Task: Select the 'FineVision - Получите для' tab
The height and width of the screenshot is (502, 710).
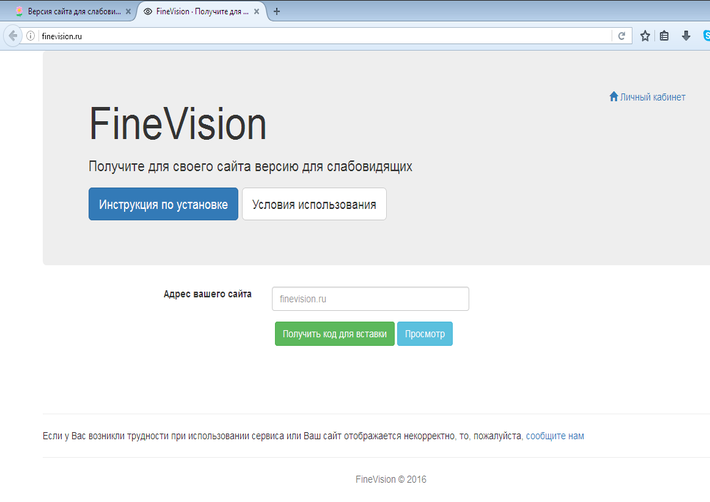Action: tap(202, 12)
